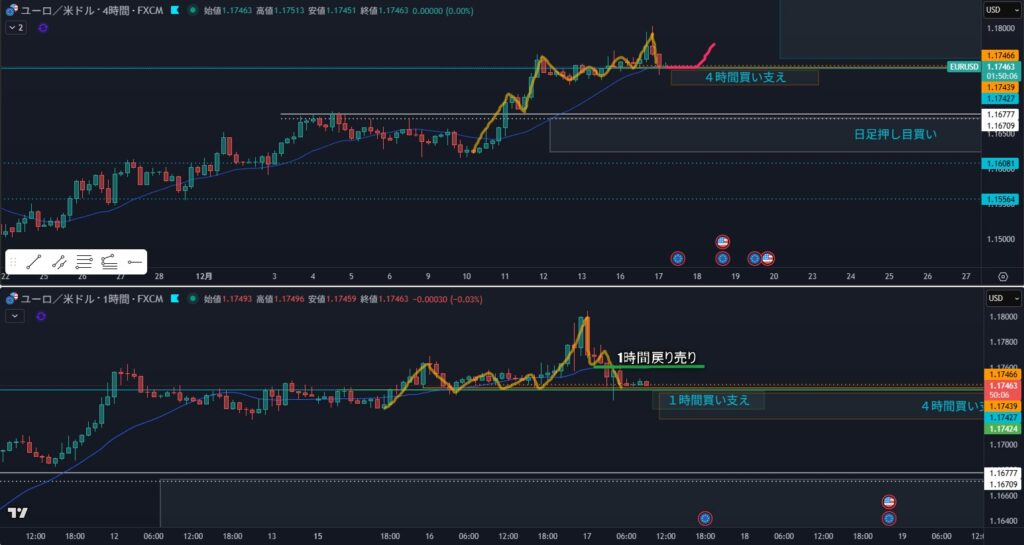This screenshot has height=545, width=1024.
Task: Click the cyan flag icon in lower chart
Action: pos(177,298)
